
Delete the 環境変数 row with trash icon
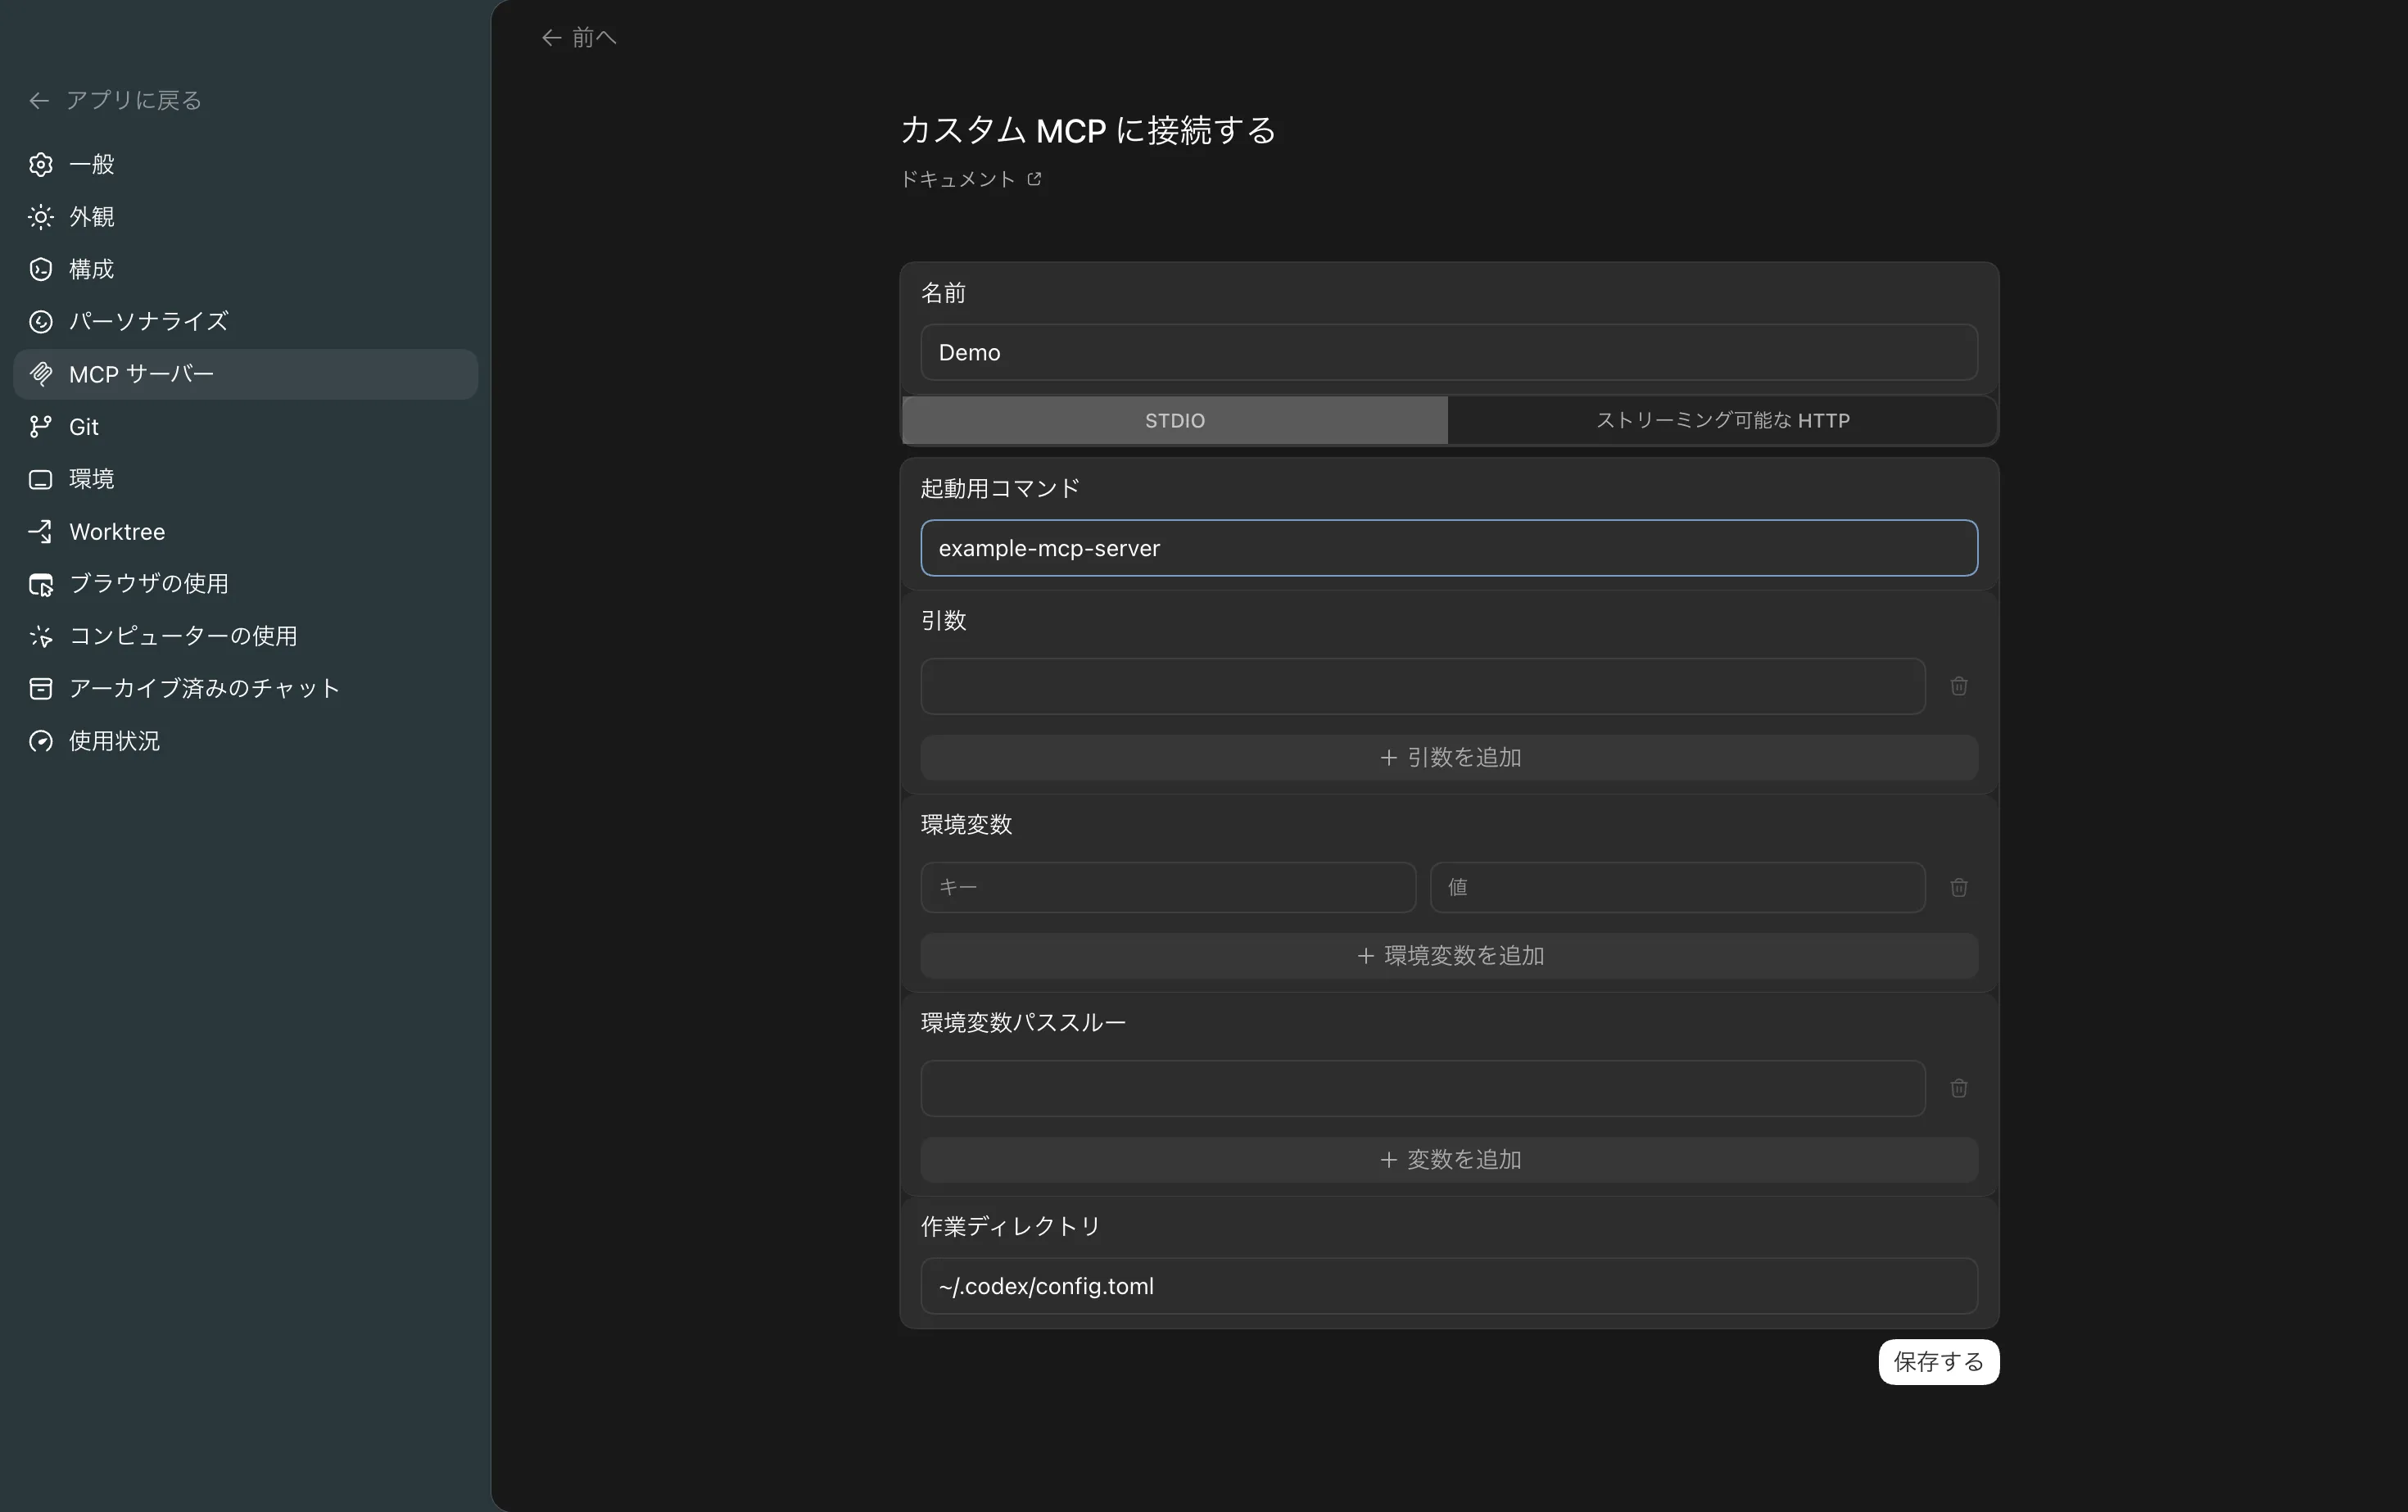1959,887
